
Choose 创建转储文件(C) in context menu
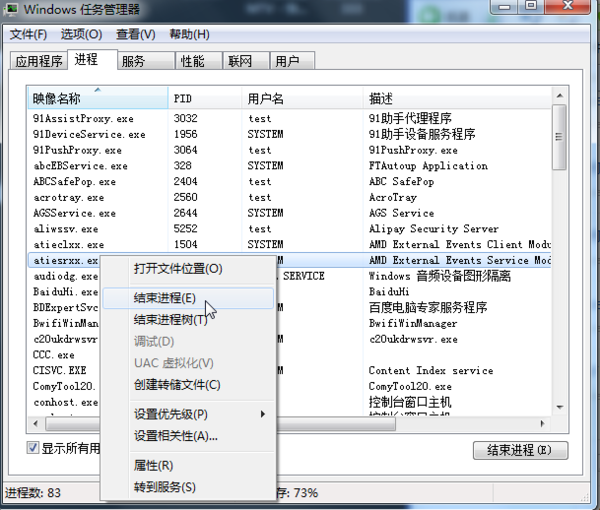coord(189,385)
